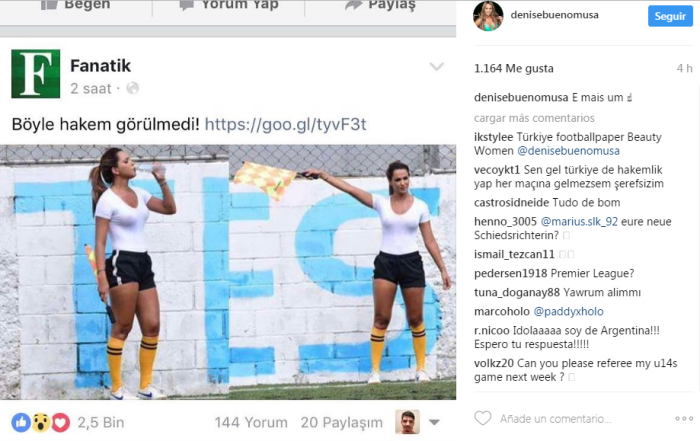Click the denisebuenomusa profile avatar
The image size is (700, 441).
click(488, 16)
